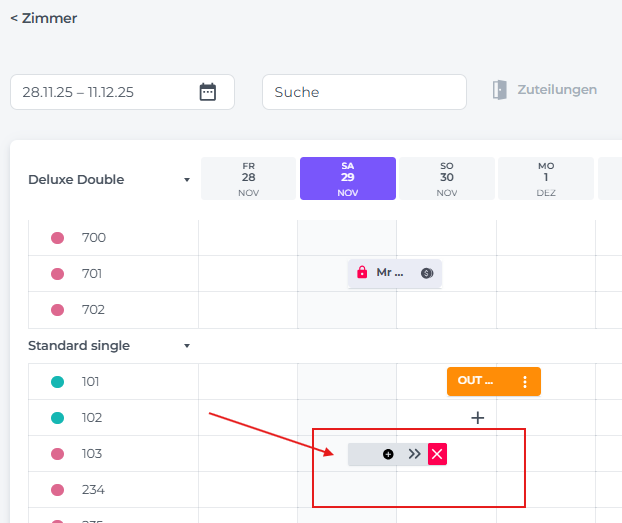Click the Zuteilungen button
Viewport: 622px width, 523px height.
556,90
